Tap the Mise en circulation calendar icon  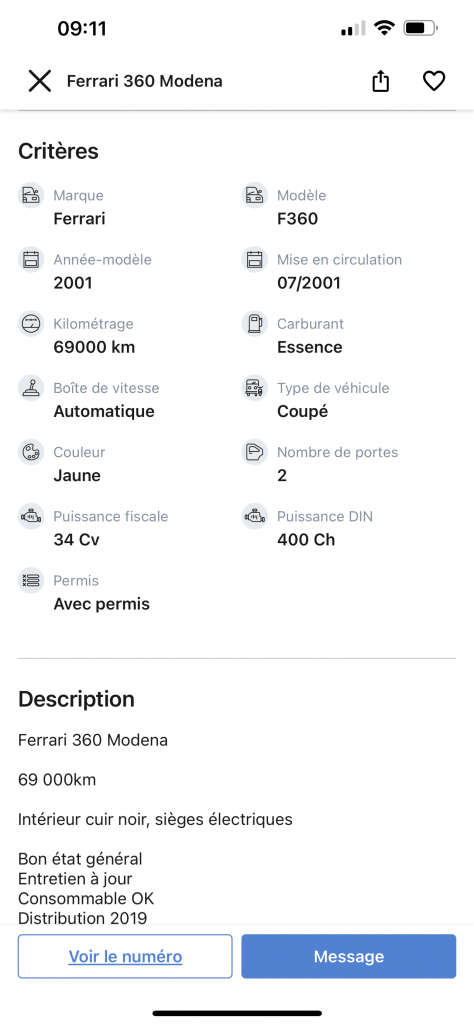255,260
